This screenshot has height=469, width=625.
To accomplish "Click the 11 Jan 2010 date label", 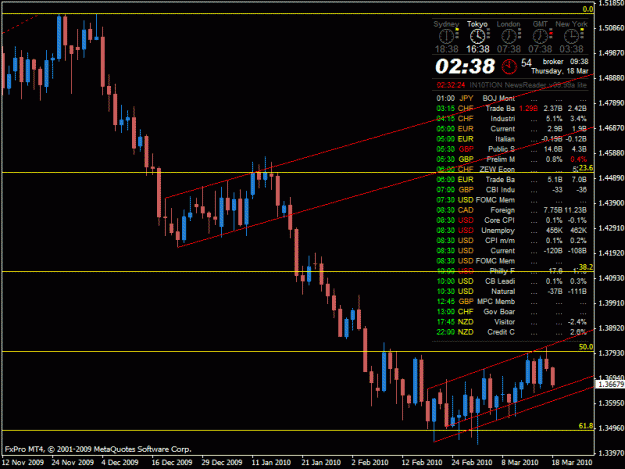I will (x=271, y=462).
